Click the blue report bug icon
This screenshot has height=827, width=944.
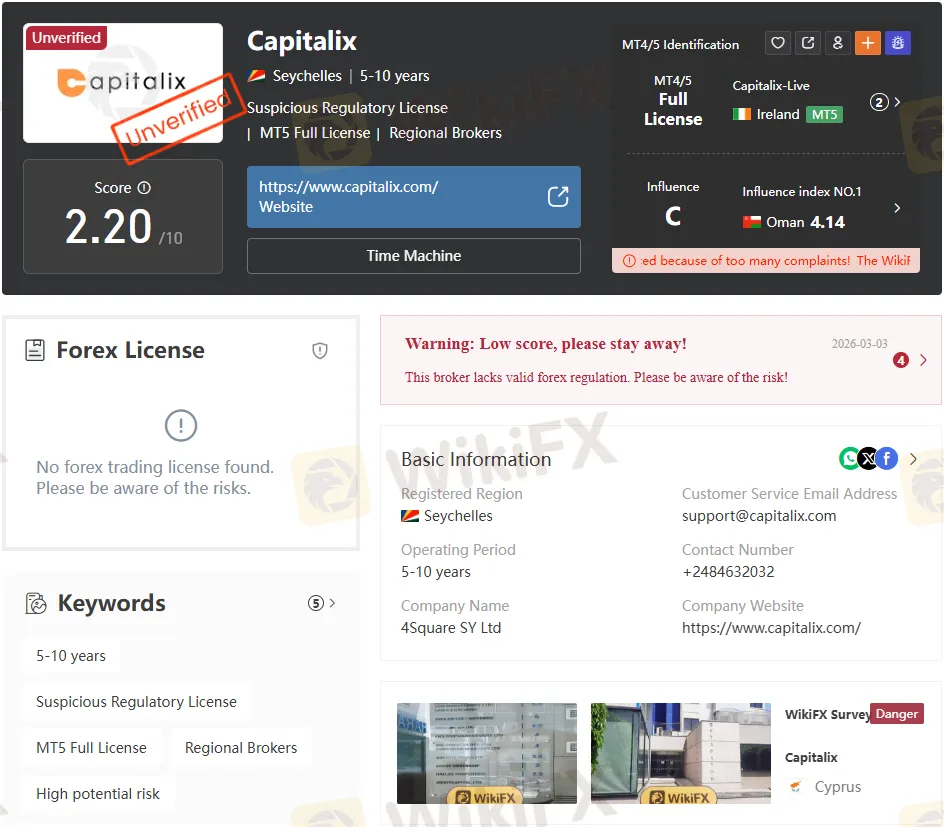tap(898, 43)
